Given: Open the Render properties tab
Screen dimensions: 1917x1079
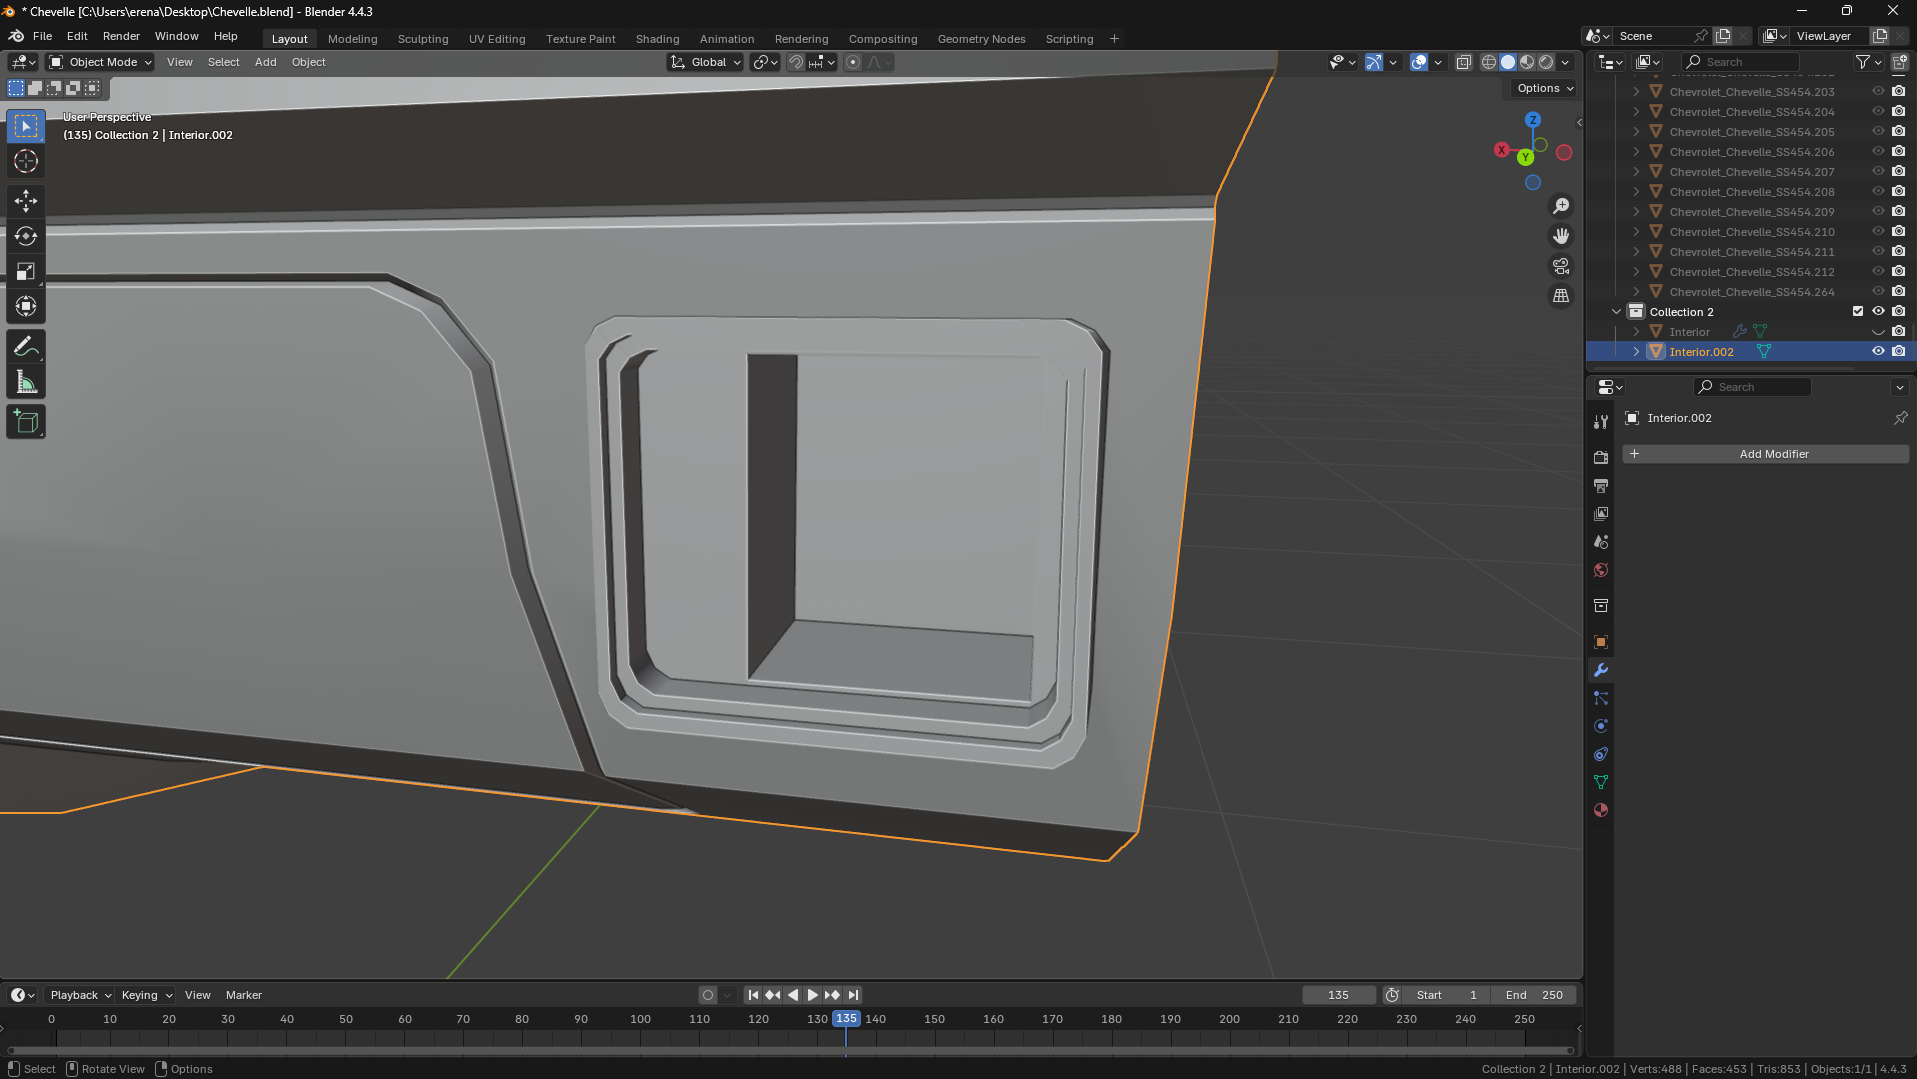Looking at the screenshot, I should click(x=1601, y=457).
